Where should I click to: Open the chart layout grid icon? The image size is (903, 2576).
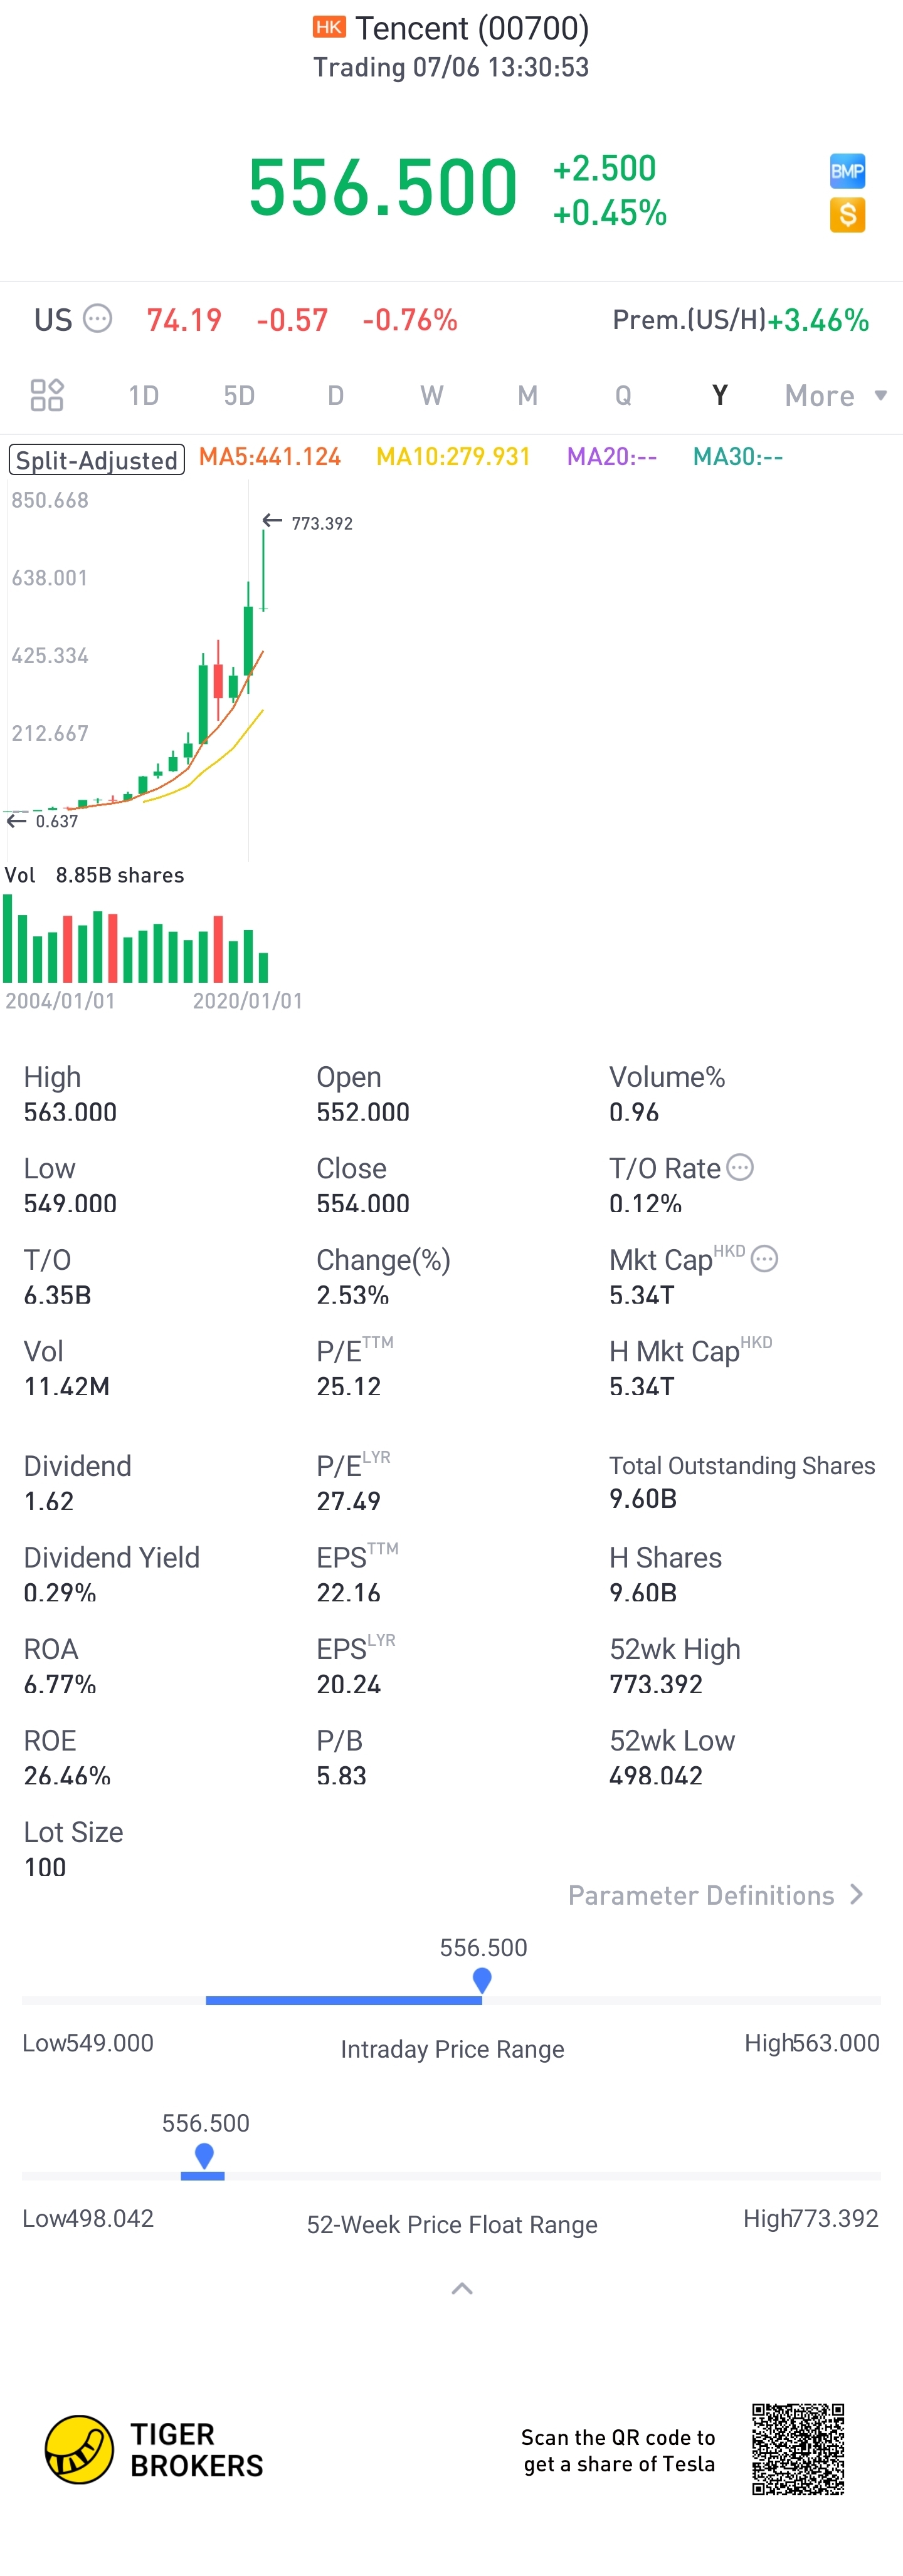pyautogui.click(x=47, y=395)
